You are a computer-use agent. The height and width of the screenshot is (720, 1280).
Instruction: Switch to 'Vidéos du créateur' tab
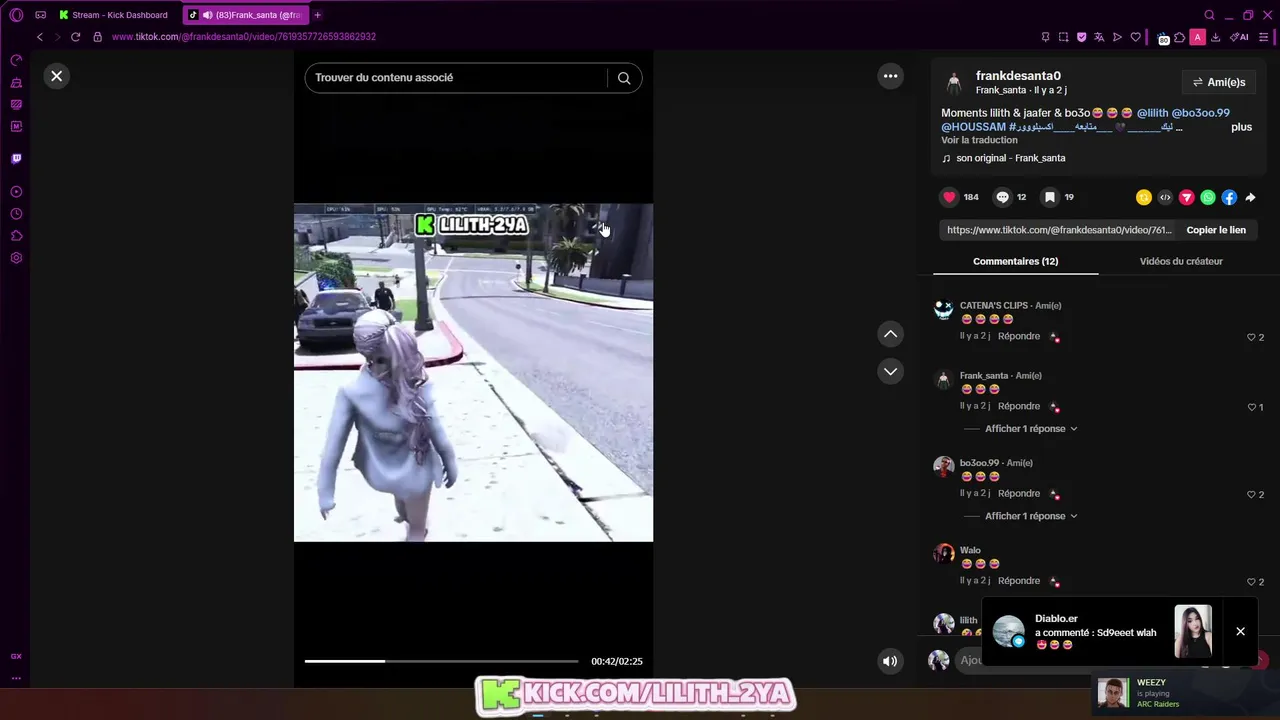tap(1181, 261)
